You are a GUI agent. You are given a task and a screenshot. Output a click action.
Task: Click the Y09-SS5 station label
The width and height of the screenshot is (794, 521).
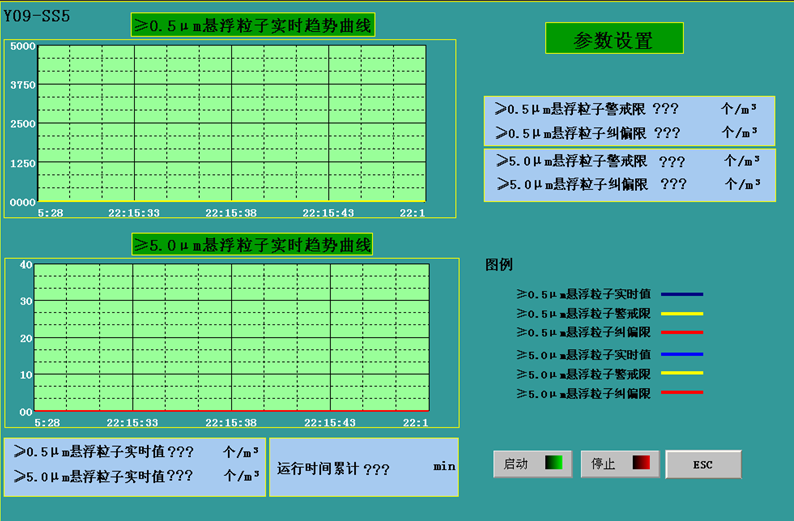click(37, 16)
